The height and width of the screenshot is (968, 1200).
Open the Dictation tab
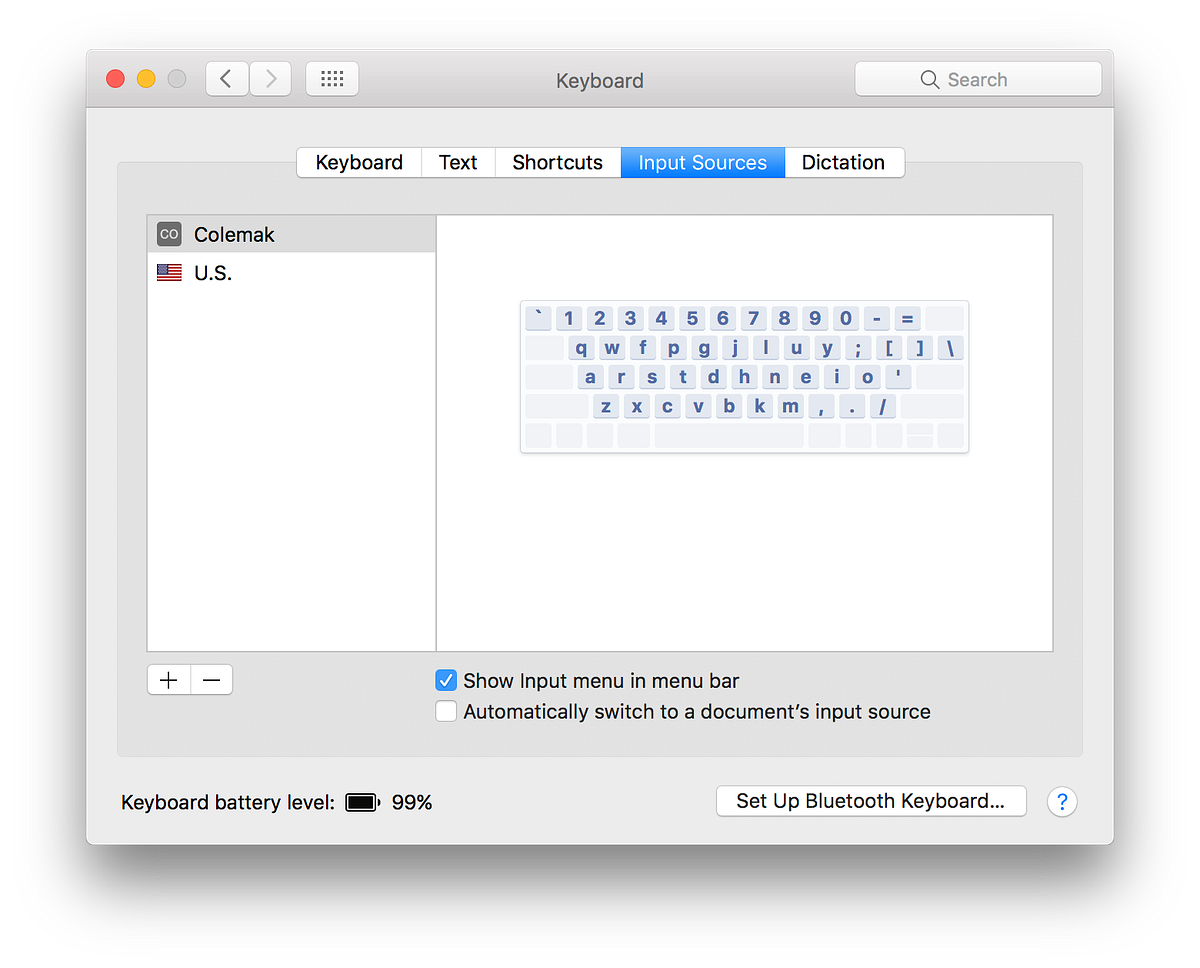point(843,162)
